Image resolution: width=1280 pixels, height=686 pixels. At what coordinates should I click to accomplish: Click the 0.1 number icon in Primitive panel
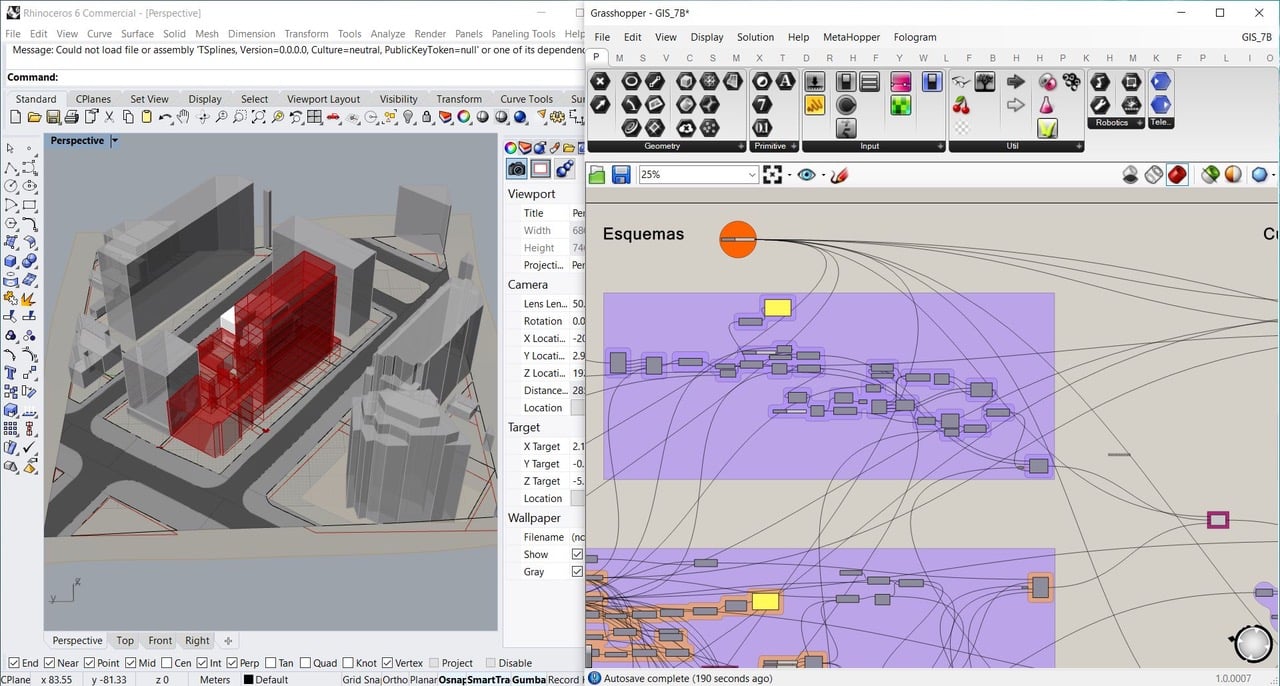pyautogui.click(x=762, y=128)
